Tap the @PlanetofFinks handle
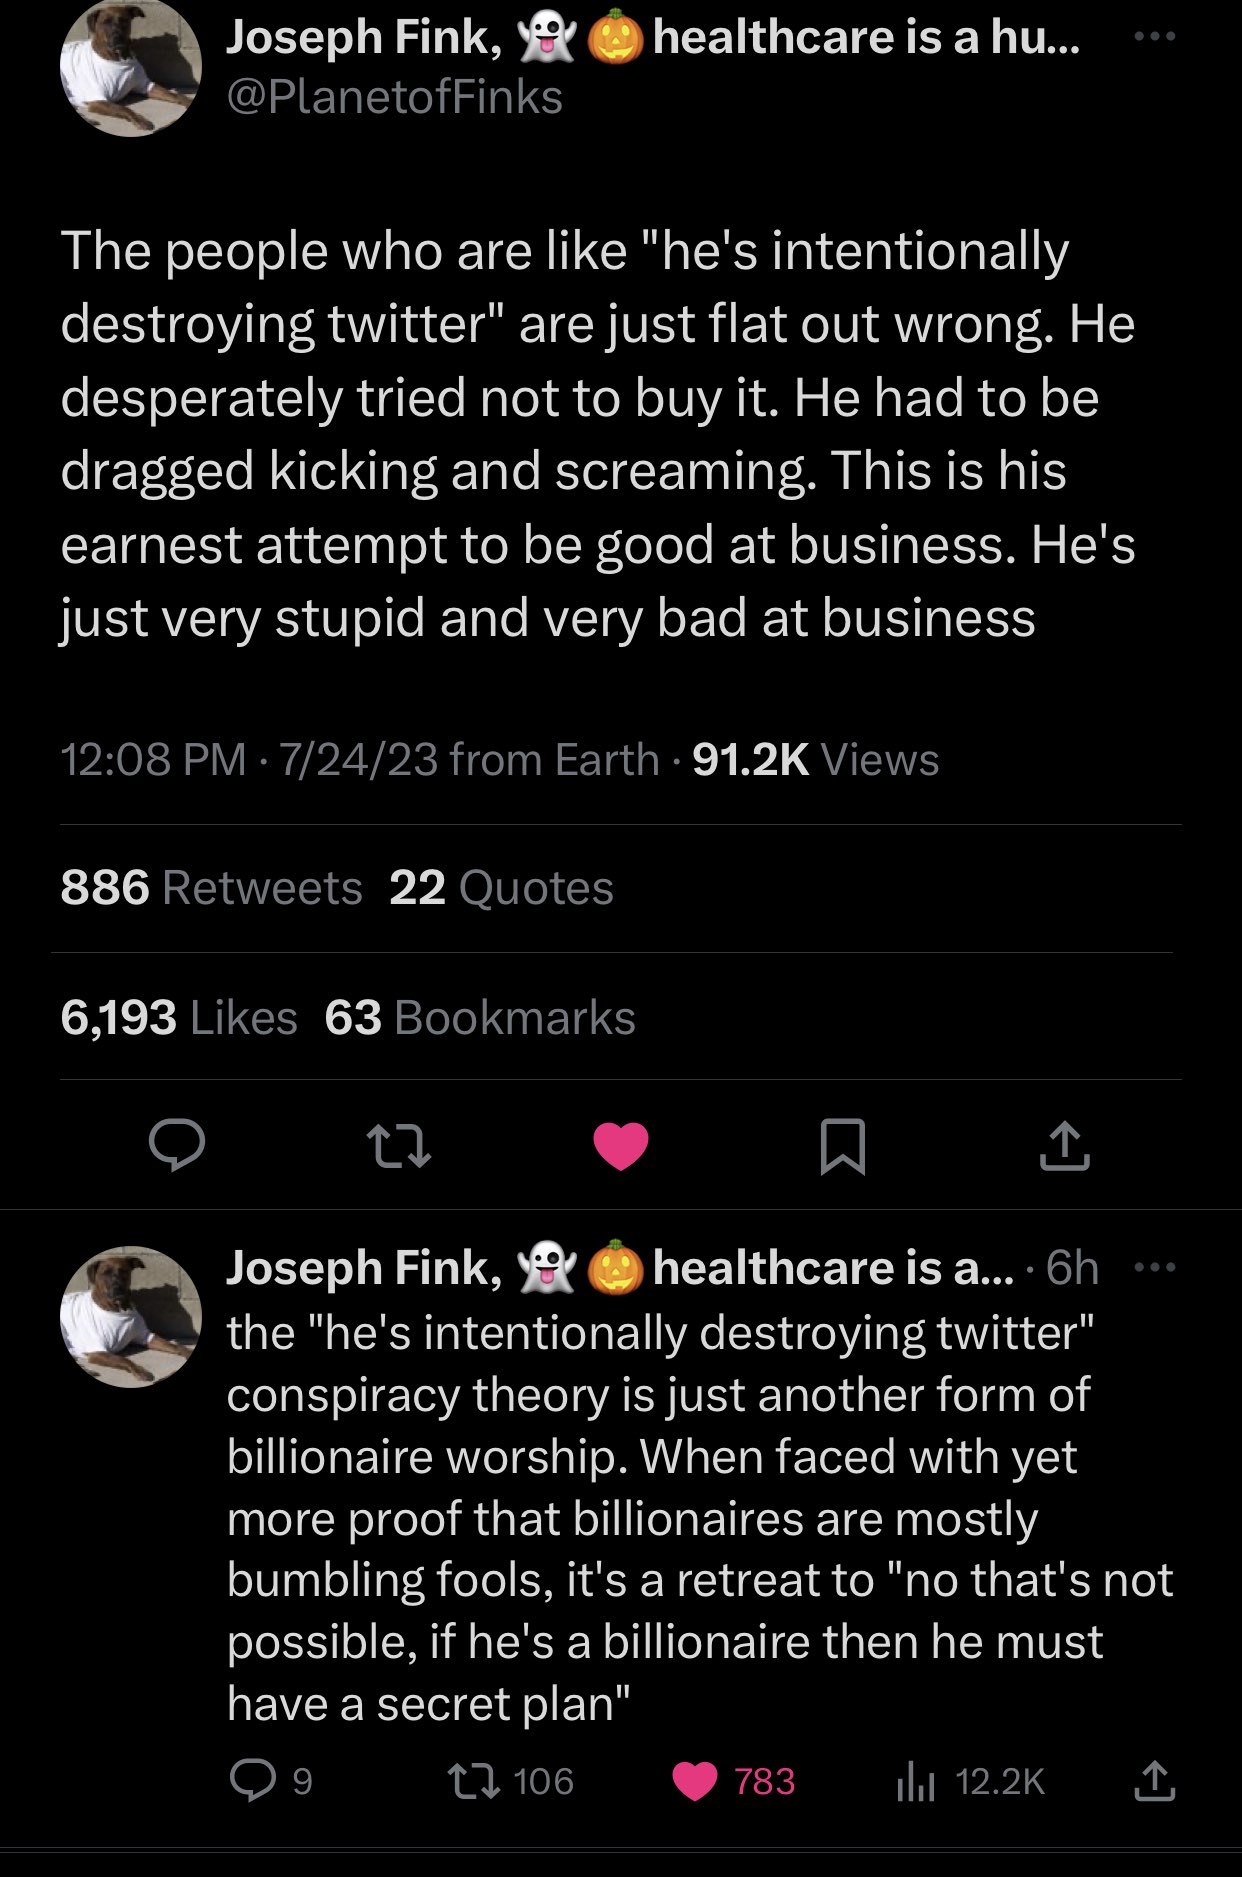This screenshot has height=1877, width=1242. coord(395,98)
